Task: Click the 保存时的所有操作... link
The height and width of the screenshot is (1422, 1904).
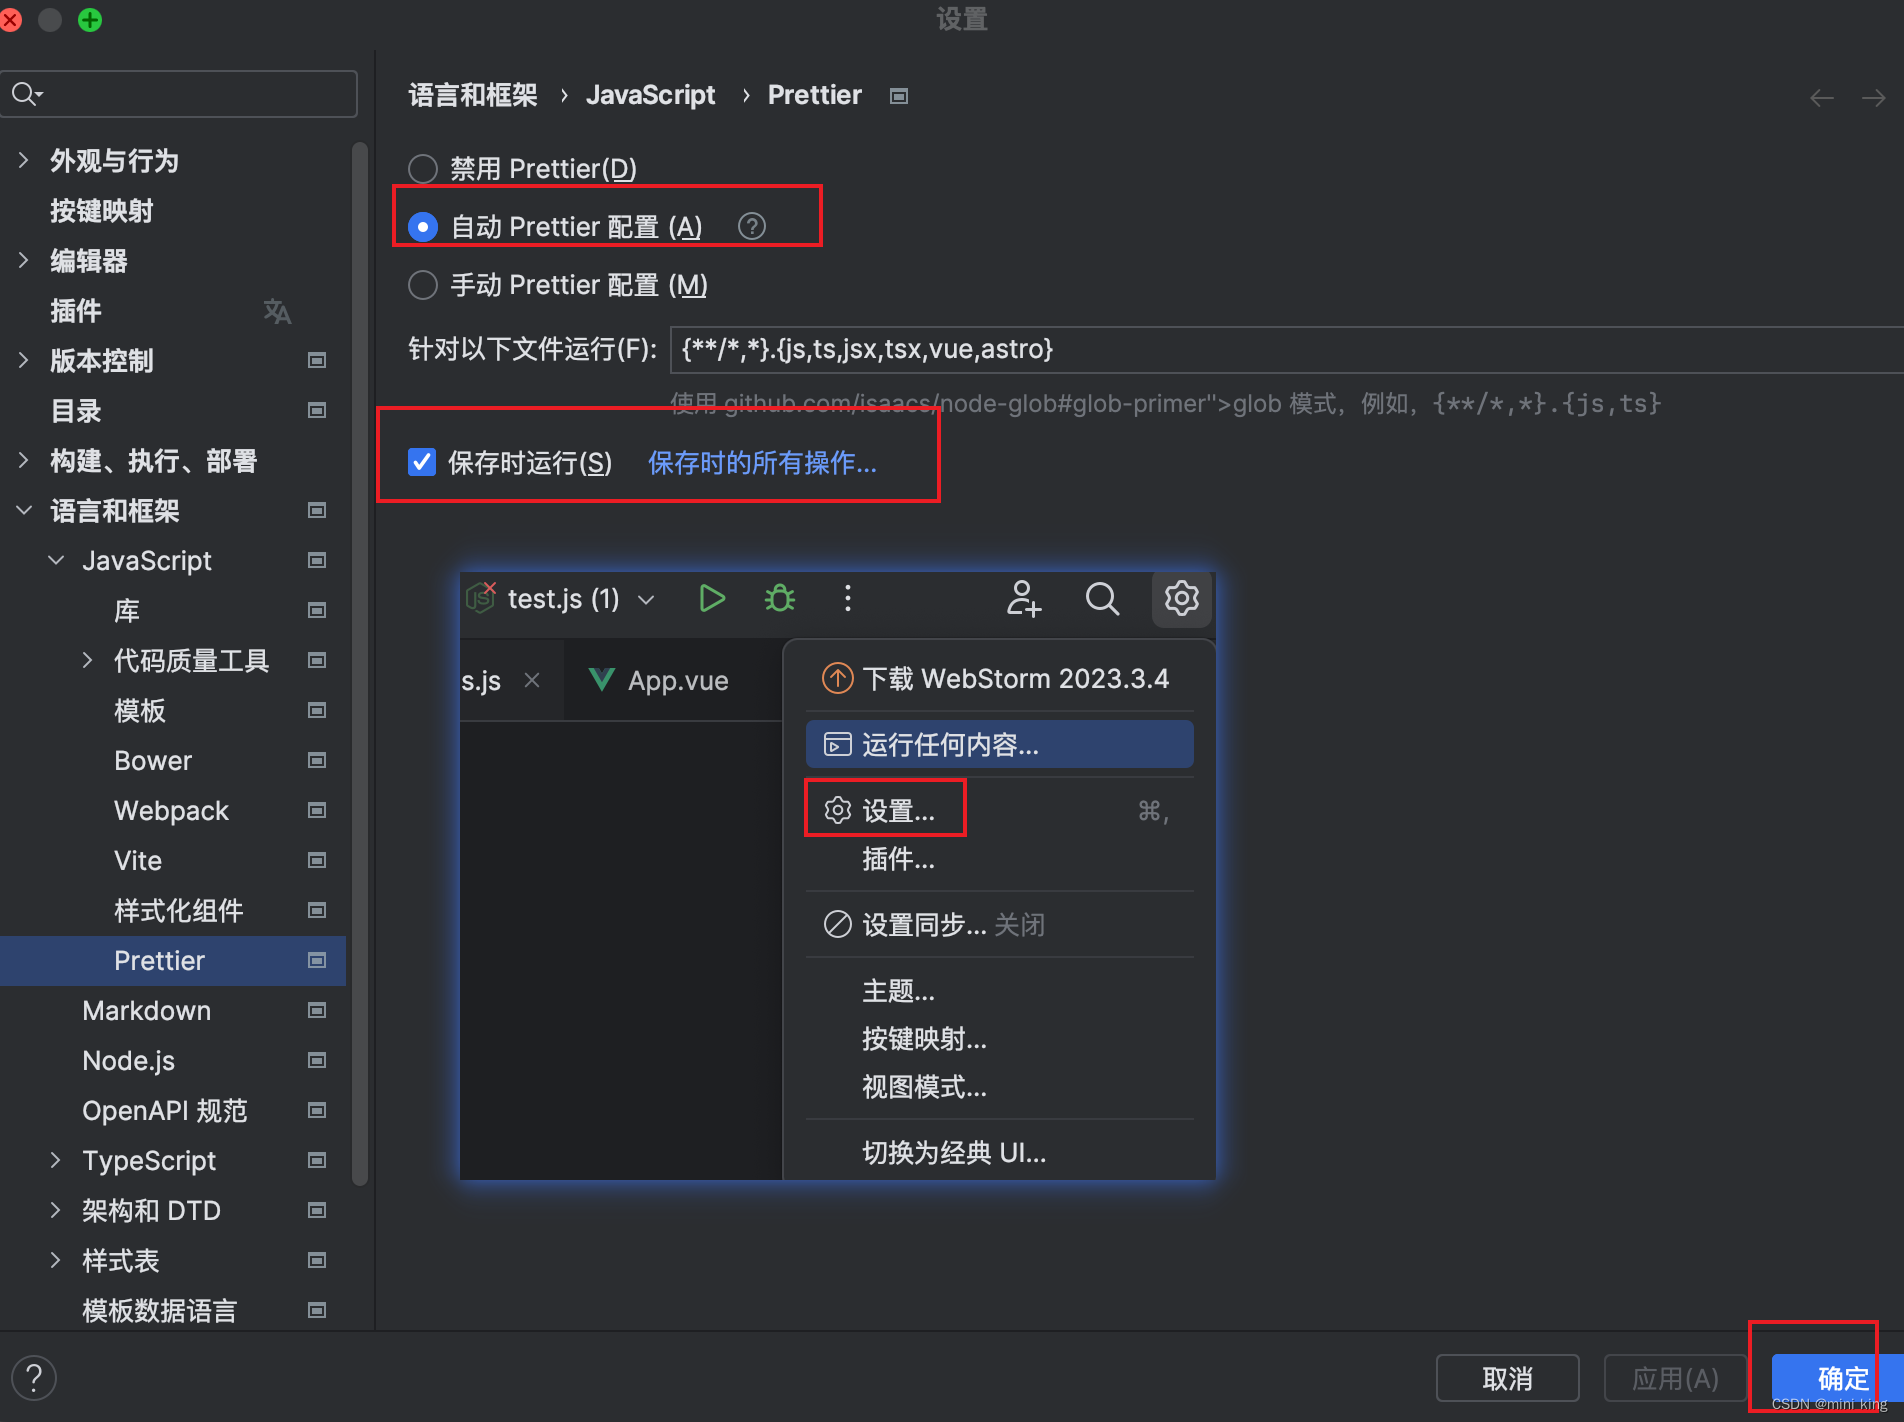Action: coord(762,462)
